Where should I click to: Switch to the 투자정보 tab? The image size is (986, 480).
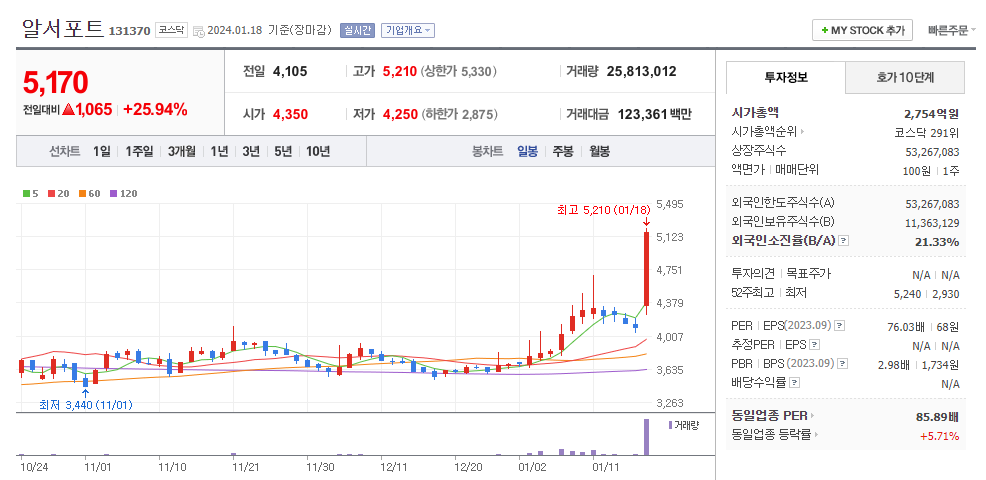pos(786,77)
